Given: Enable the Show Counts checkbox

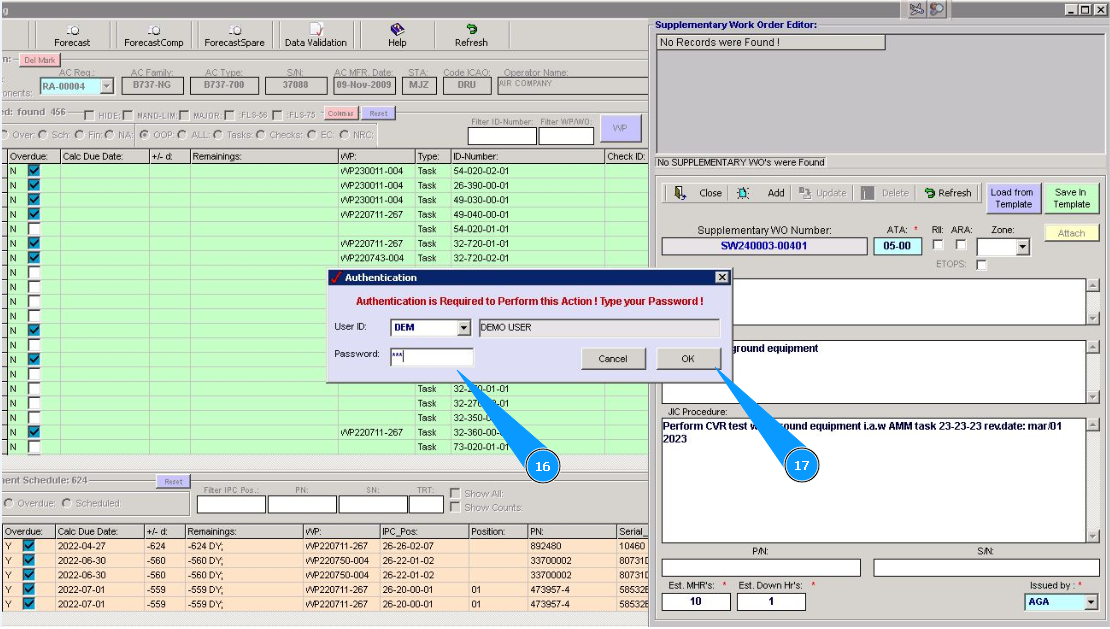Looking at the screenshot, I should [455, 508].
